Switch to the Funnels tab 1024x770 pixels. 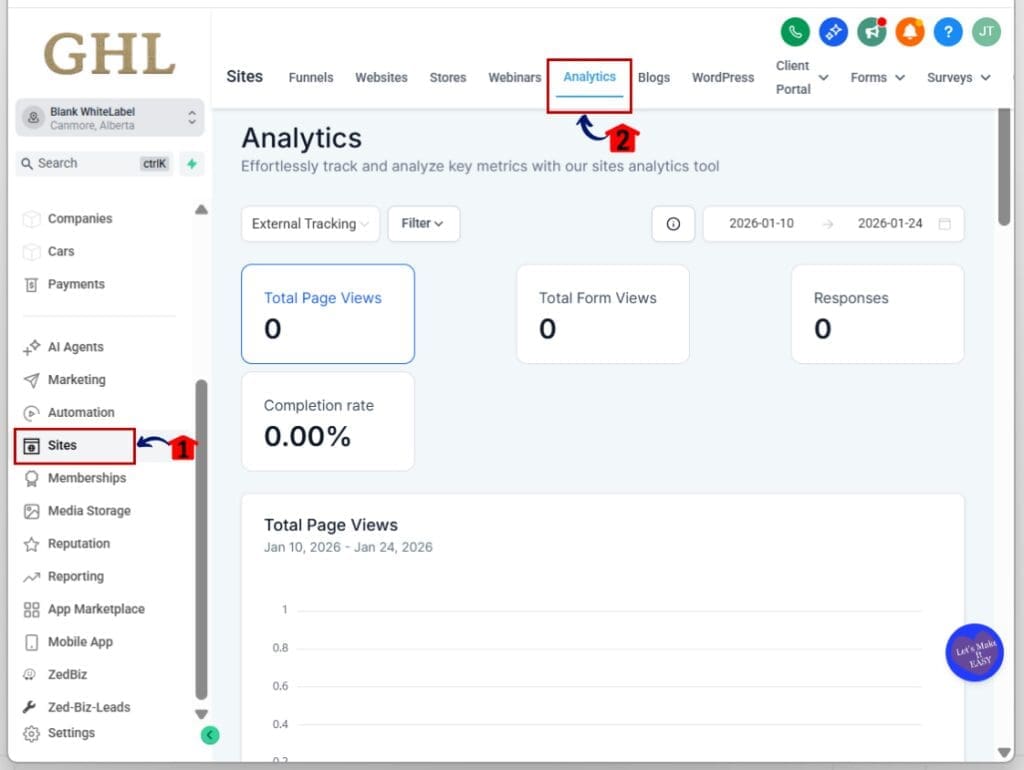(x=311, y=77)
